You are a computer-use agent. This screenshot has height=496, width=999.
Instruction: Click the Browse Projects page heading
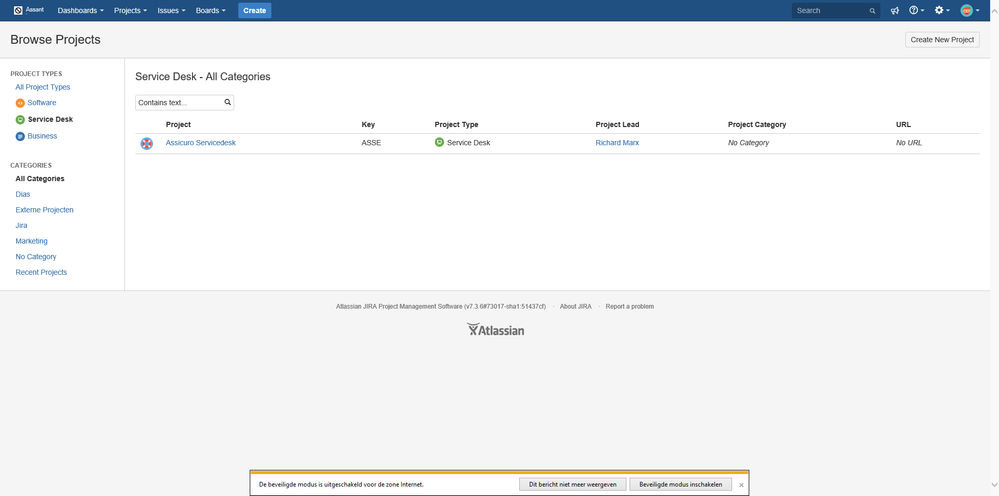(55, 39)
